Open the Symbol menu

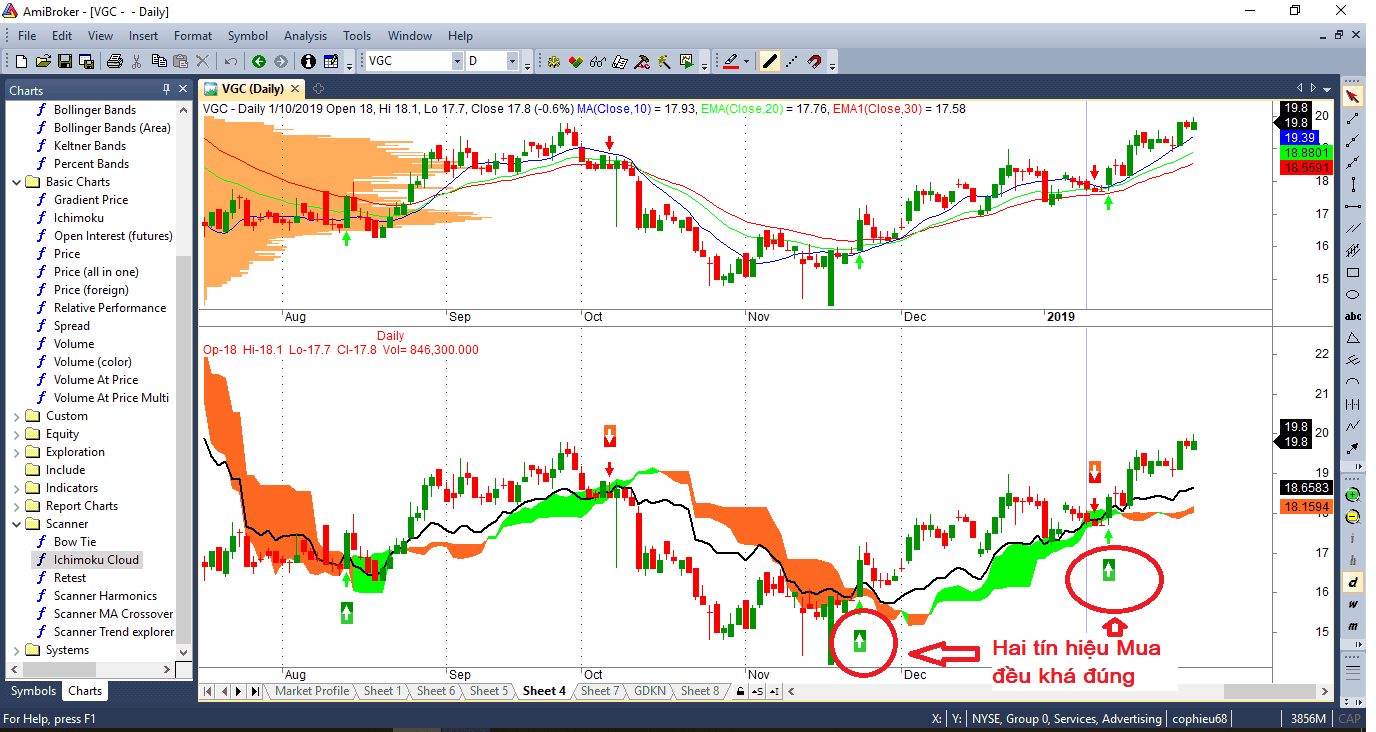[x=247, y=36]
